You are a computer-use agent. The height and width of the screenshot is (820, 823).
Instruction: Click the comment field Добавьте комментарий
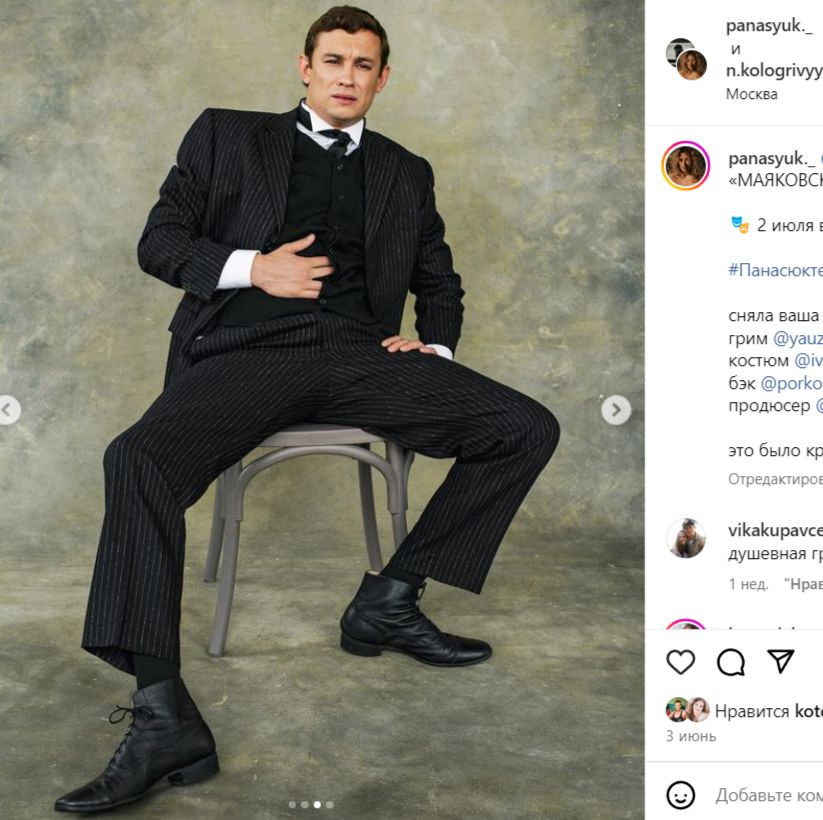(768, 795)
